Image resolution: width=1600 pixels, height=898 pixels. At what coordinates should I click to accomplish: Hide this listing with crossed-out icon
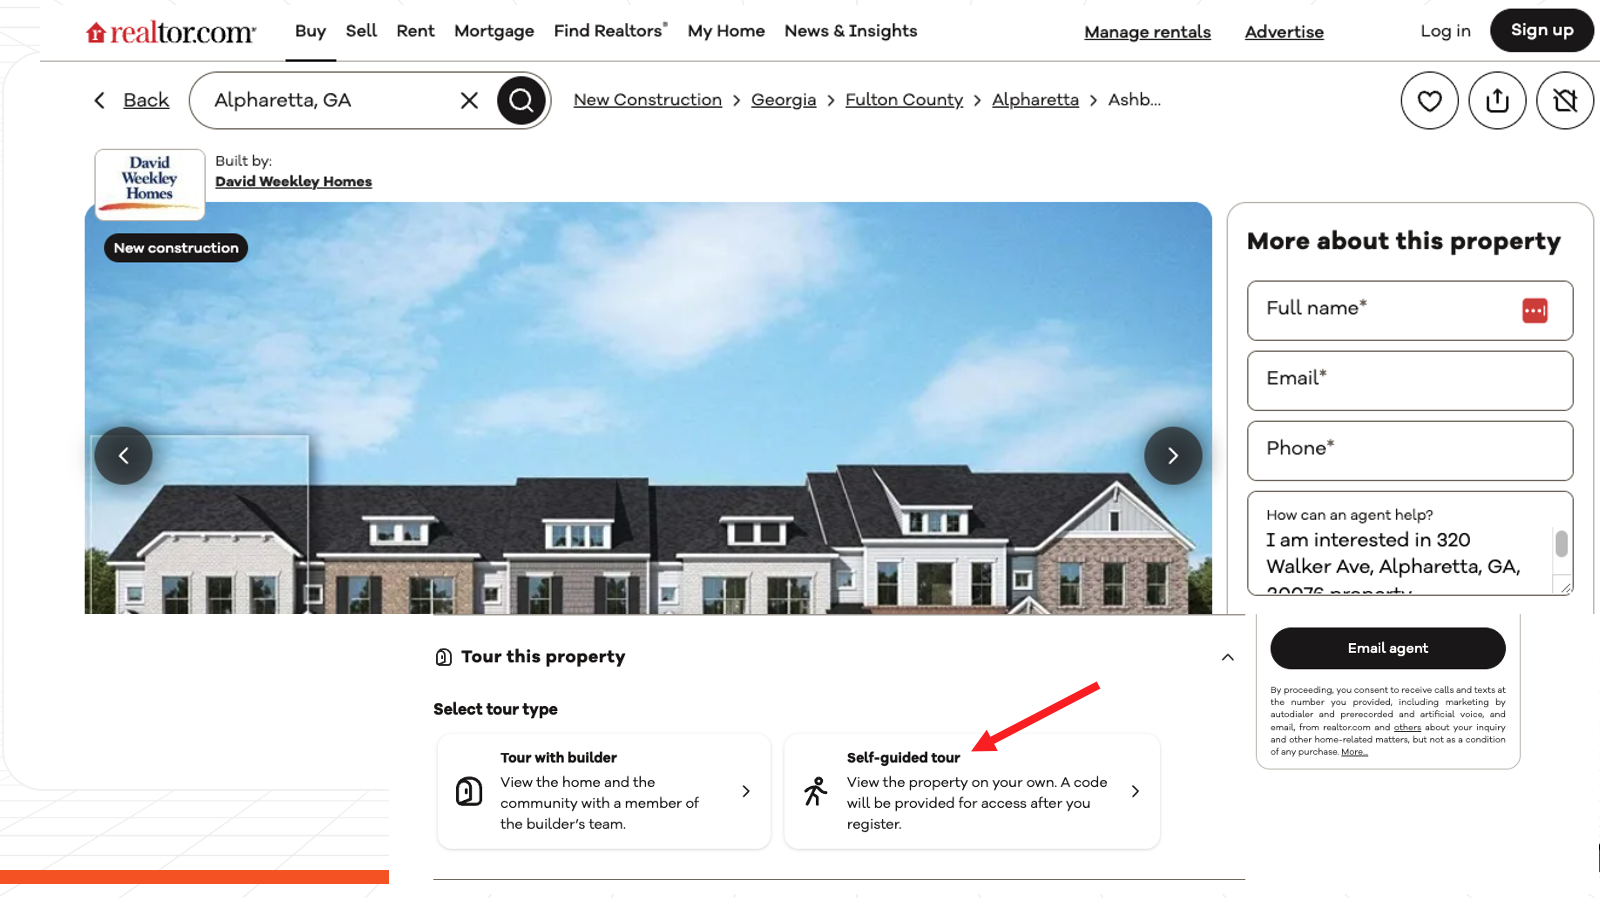1565,100
